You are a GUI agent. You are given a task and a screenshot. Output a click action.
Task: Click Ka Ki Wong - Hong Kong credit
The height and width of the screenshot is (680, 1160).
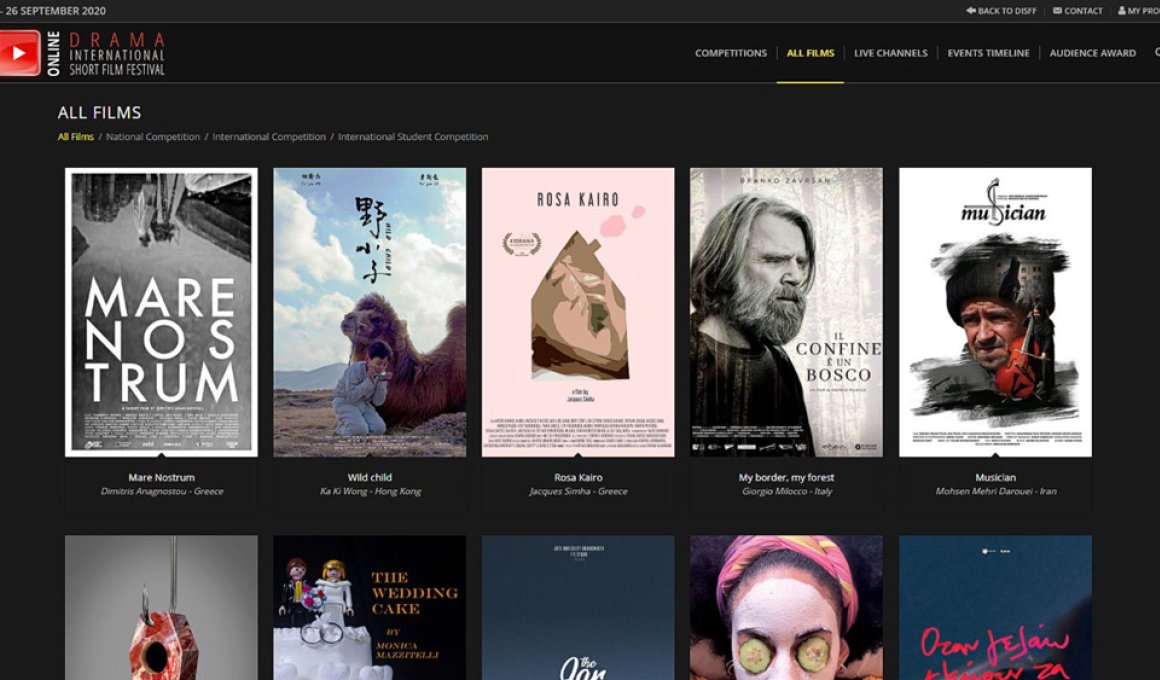click(x=370, y=491)
